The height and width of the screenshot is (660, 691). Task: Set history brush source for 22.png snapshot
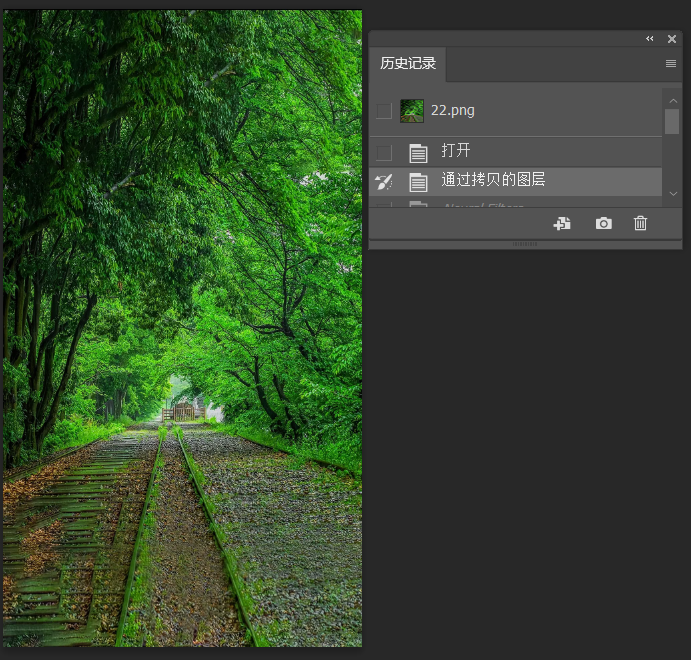pos(384,111)
